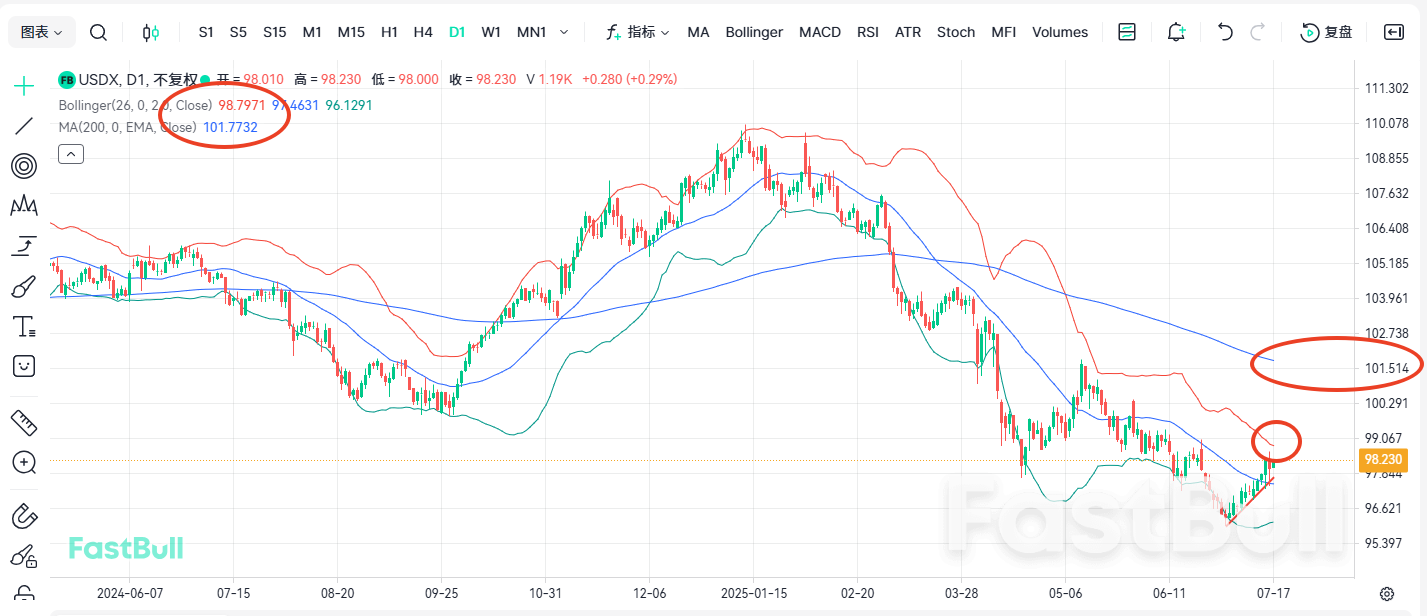Toggle the chart layout panel icon
Image resolution: width=1427 pixels, height=616 pixels.
(x=1127, y=32)
